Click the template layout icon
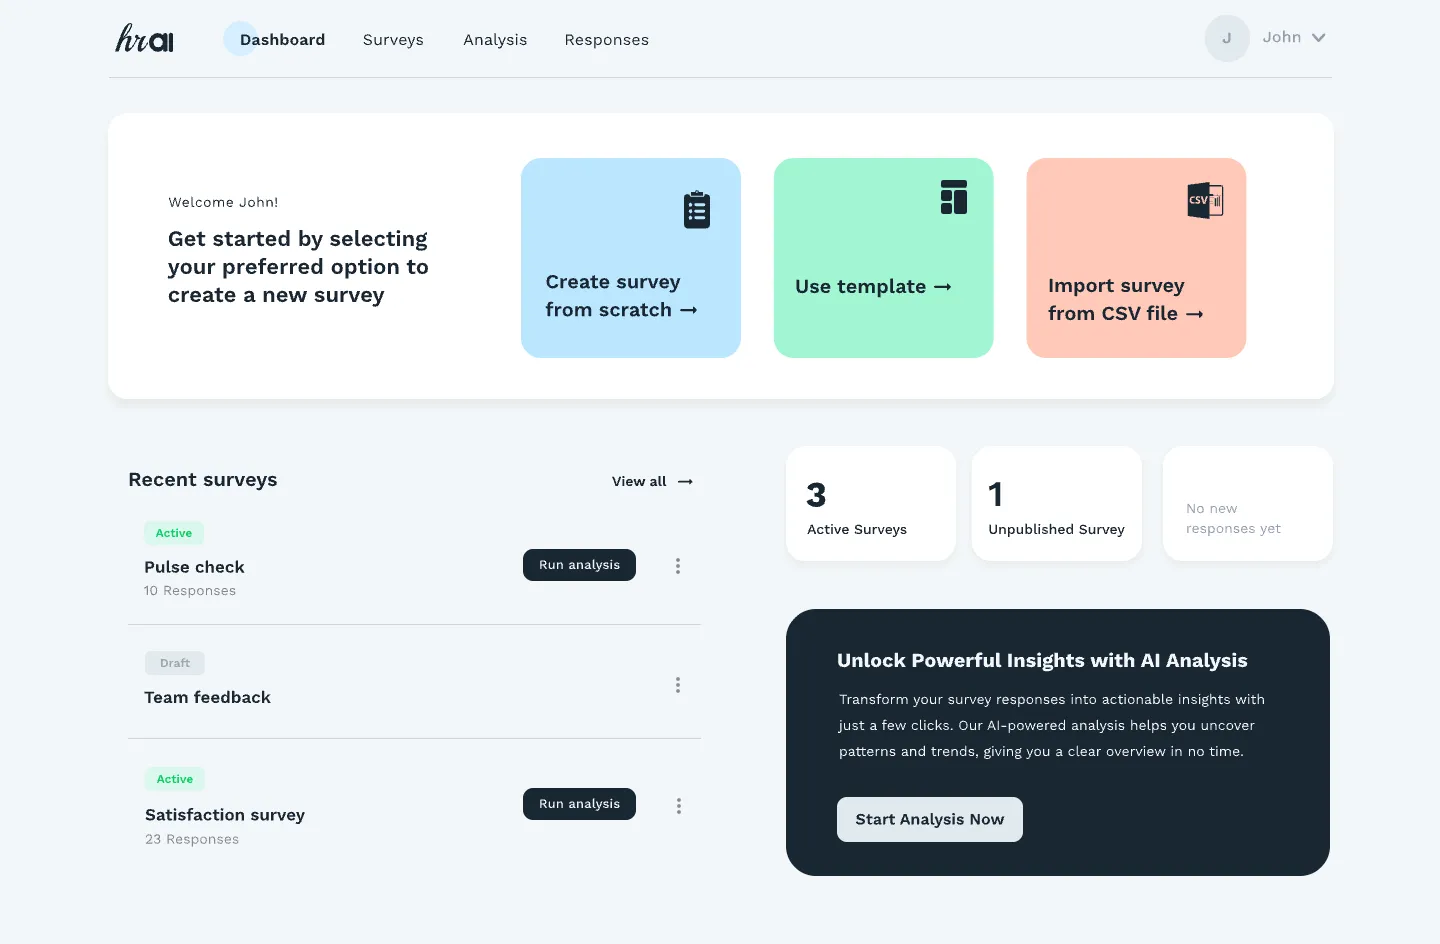Viewport: 1440px width, 944px height. pos(954,197)
